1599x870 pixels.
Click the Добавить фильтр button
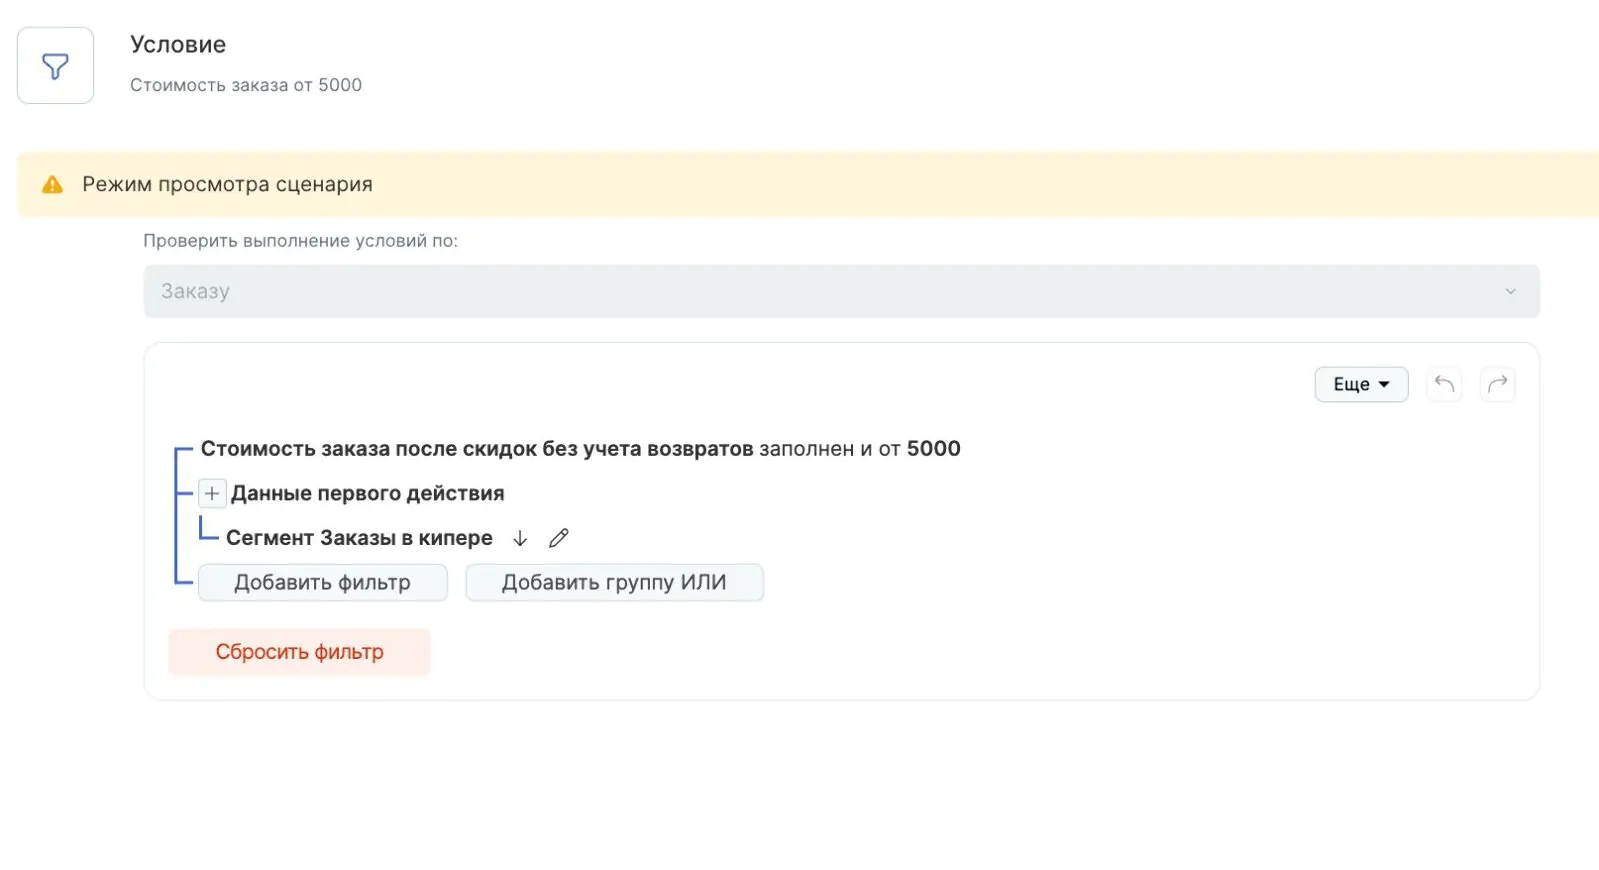[322, 583]
